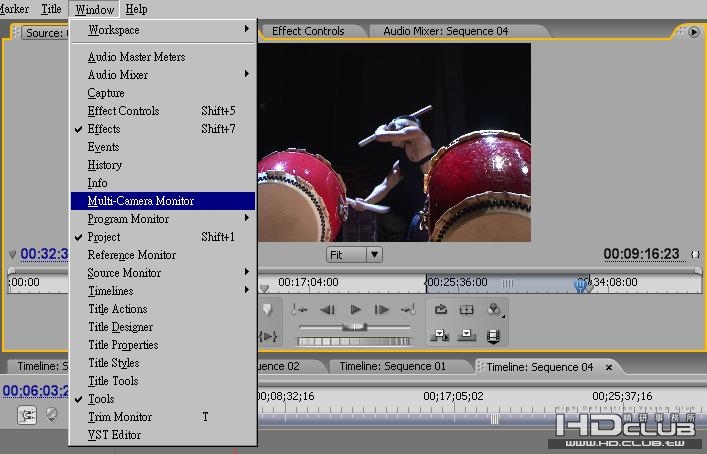Image resolution: width=707 pixels, height=454 pixels.
Task: Open Title Properties panel
Action: pos(163,345)
